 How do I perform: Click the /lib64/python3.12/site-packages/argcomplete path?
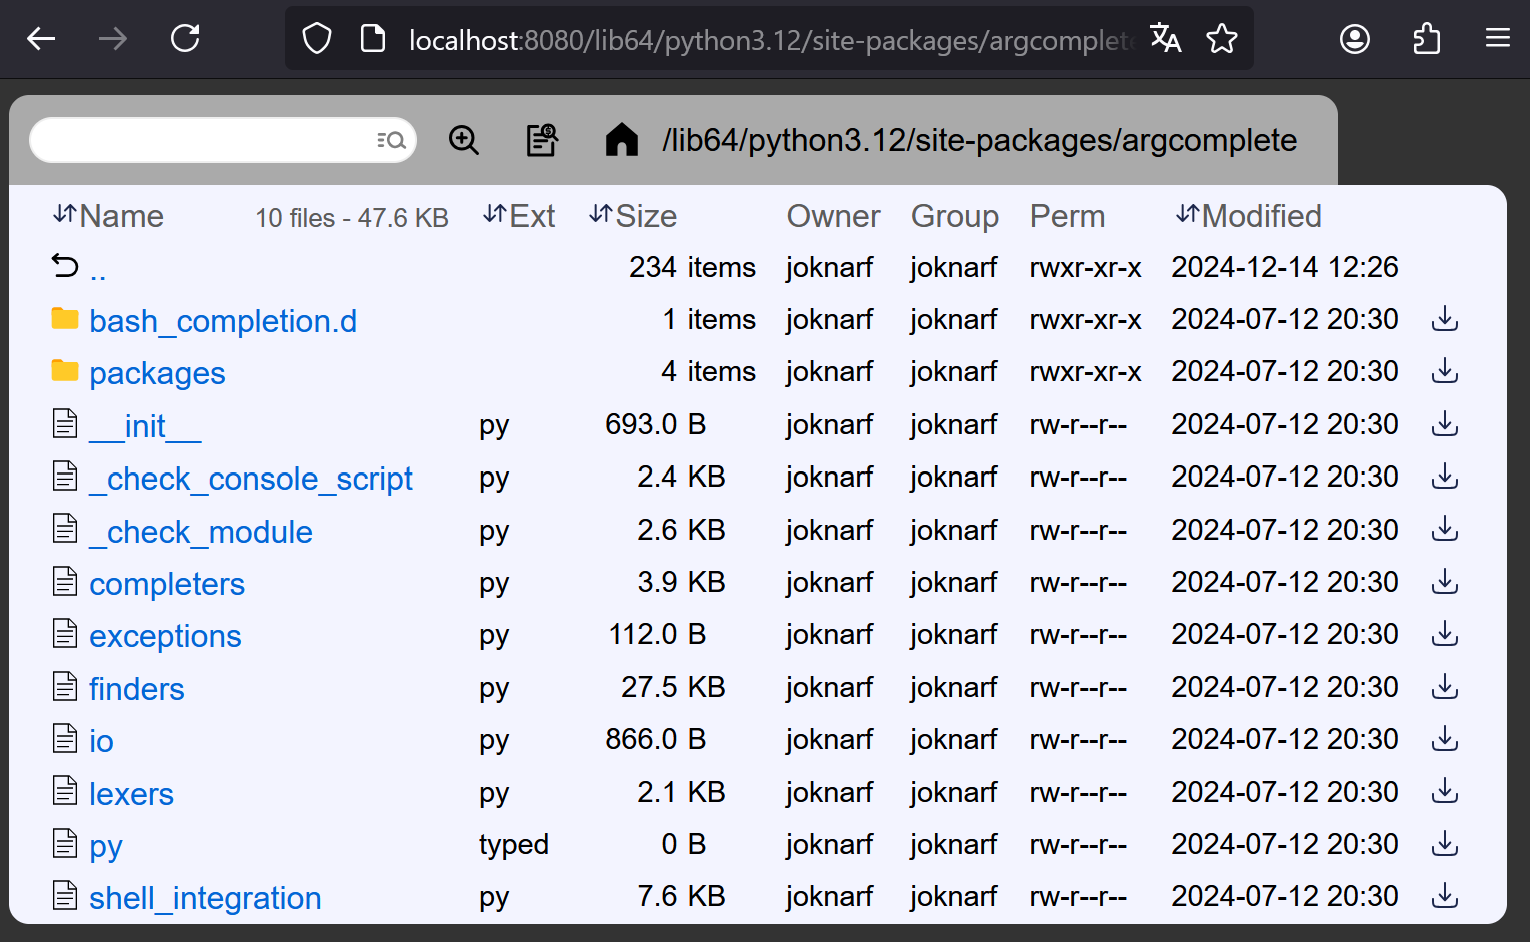(979, 140)
